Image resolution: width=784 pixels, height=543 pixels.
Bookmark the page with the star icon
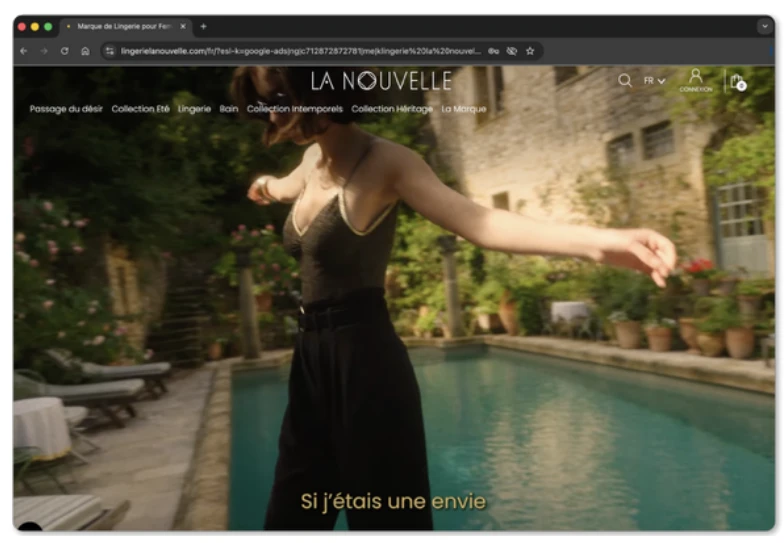click(530, 51)
